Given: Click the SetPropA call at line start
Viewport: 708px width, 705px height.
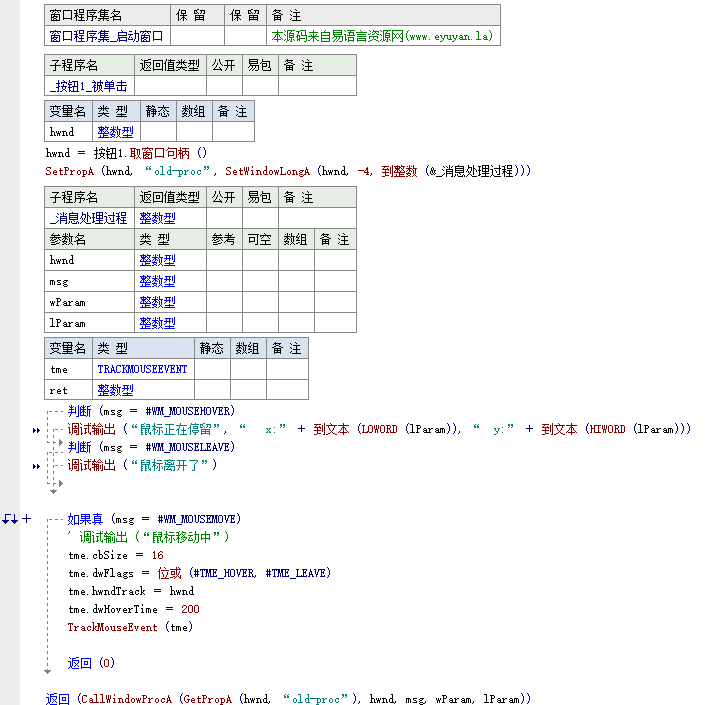Looking at the screenshot, I should point(70,171).
